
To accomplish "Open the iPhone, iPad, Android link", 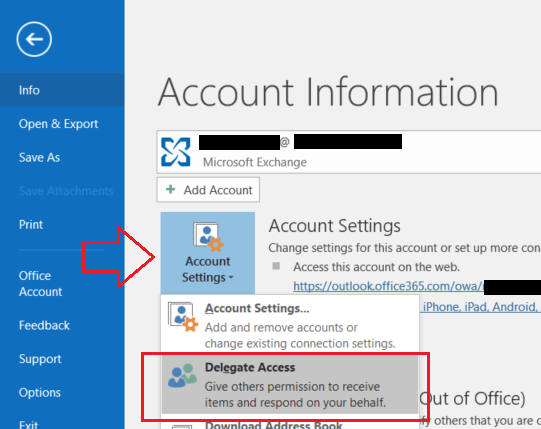I will pos(480,307).
